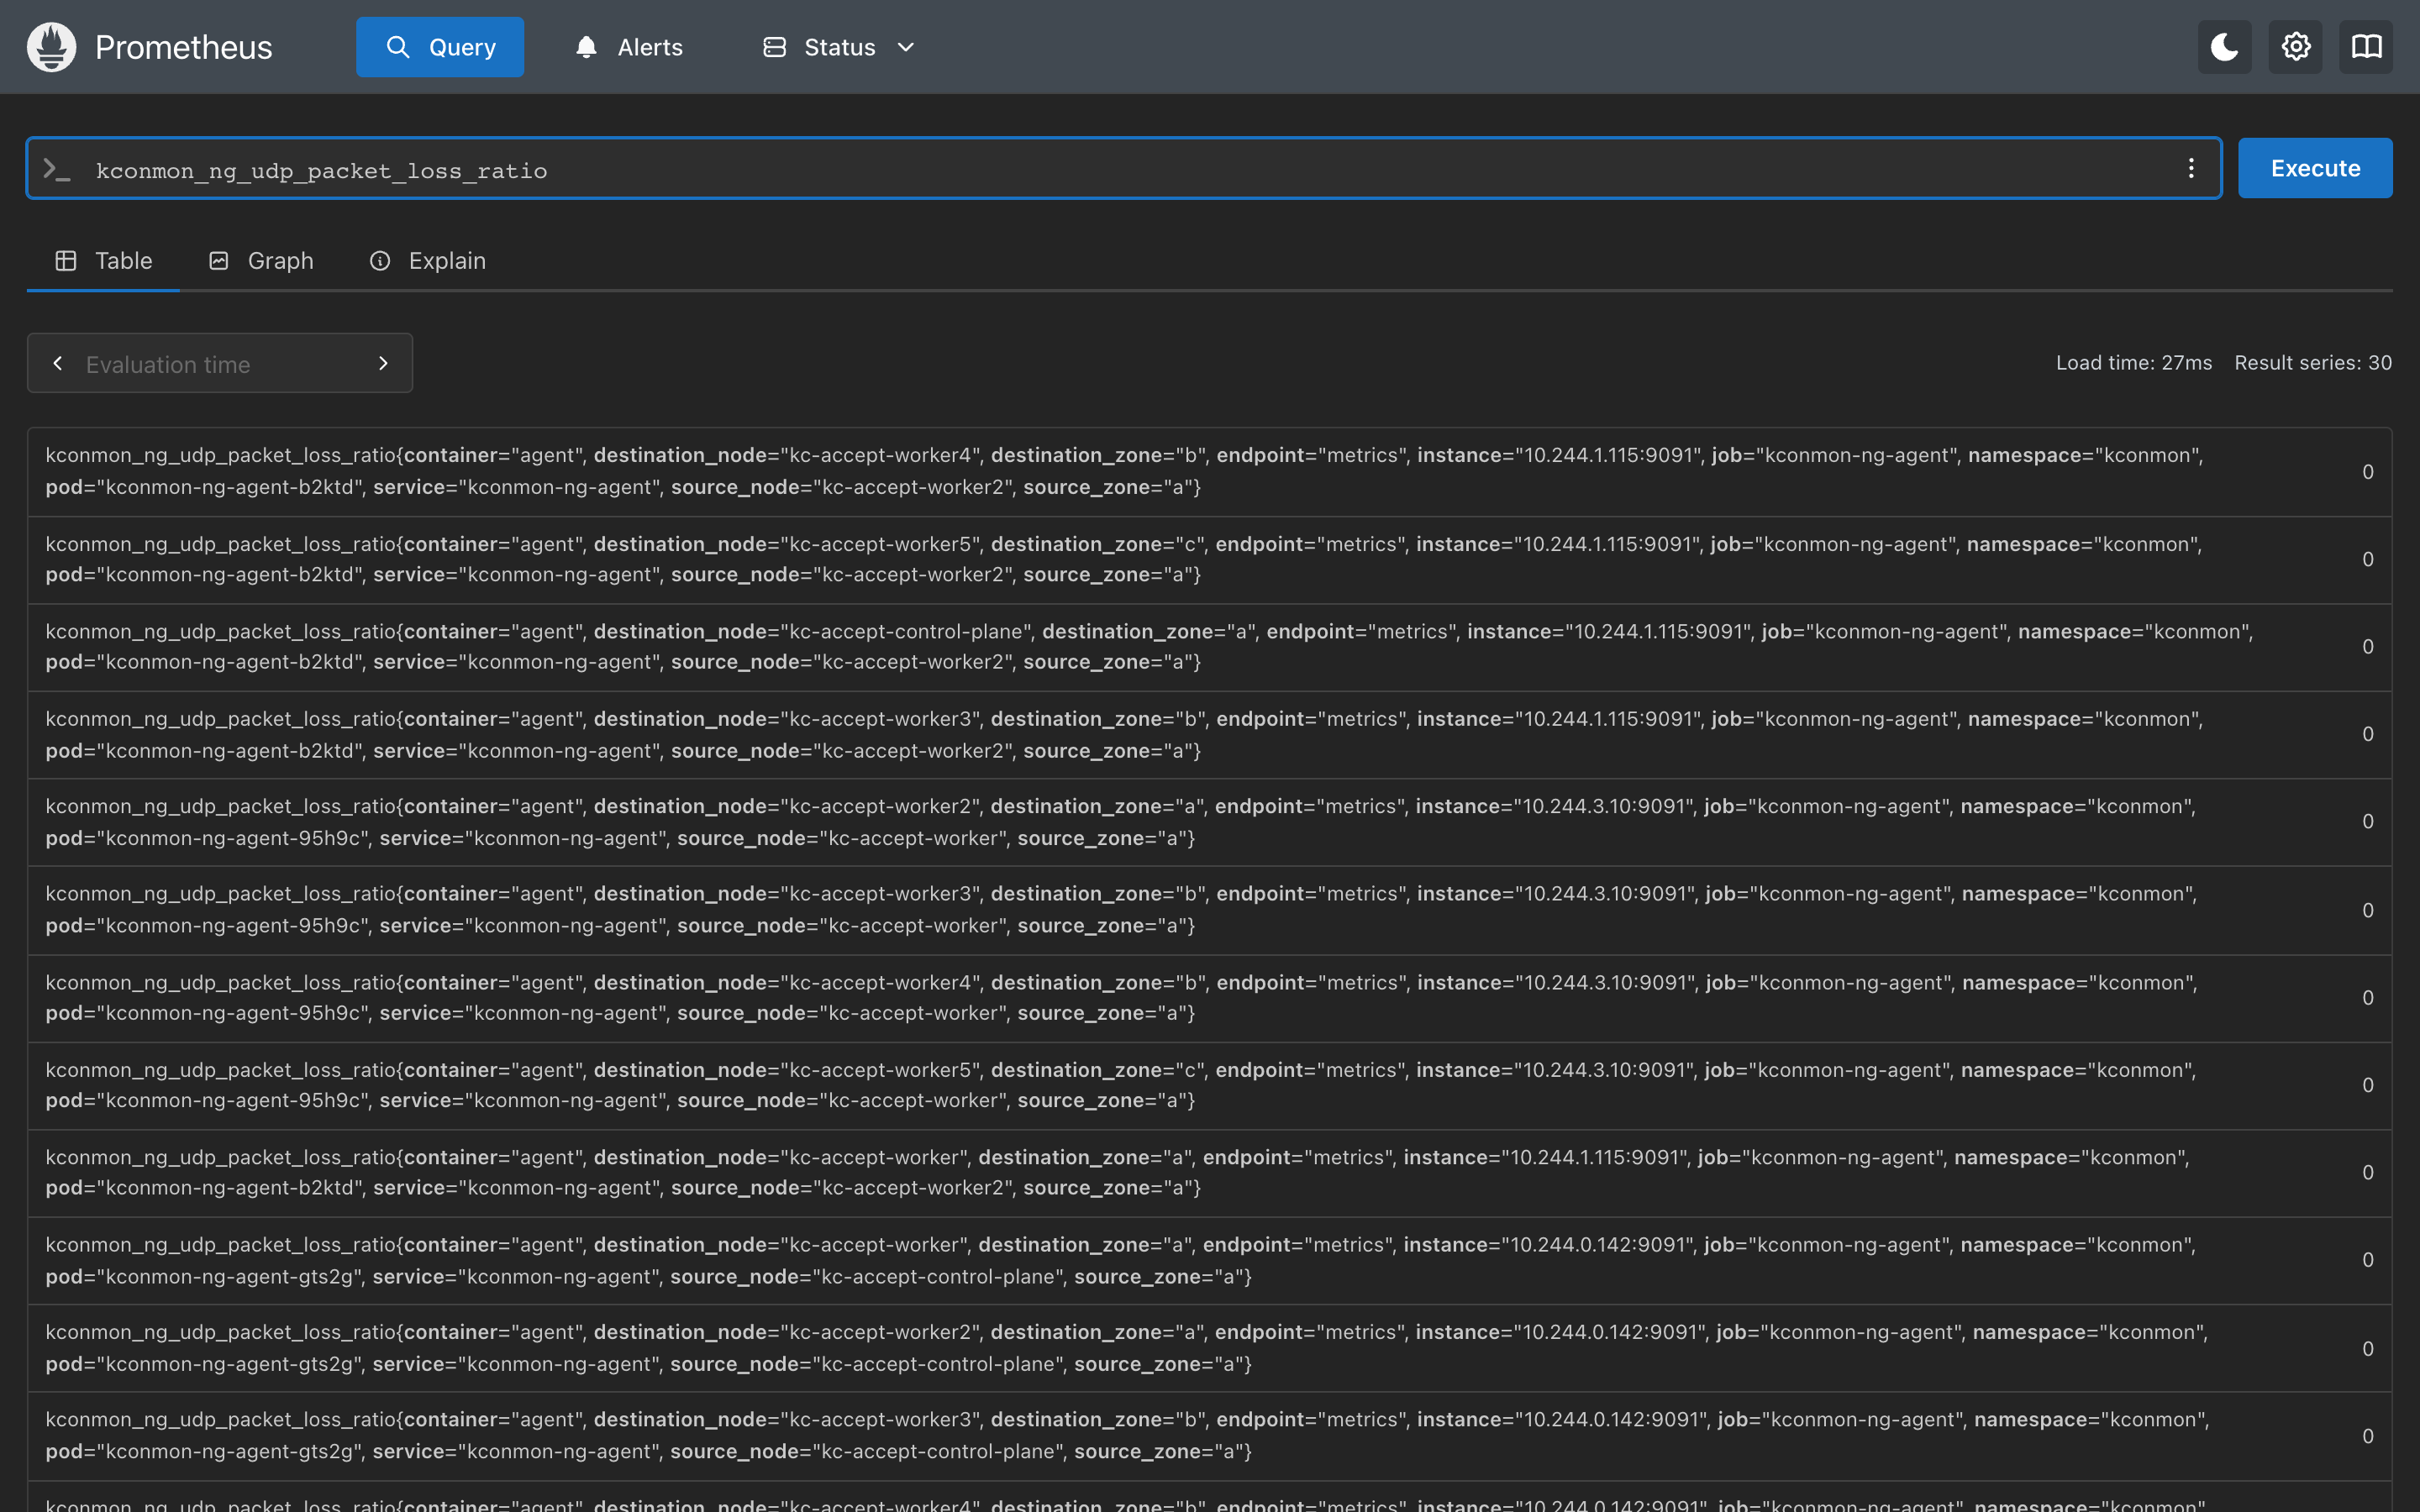This screenshot has width=2420, height=1512.
Task: Focus the kconmon_ng_udp_packet_loss_ratio expression field
Action: pos(1124,168)
